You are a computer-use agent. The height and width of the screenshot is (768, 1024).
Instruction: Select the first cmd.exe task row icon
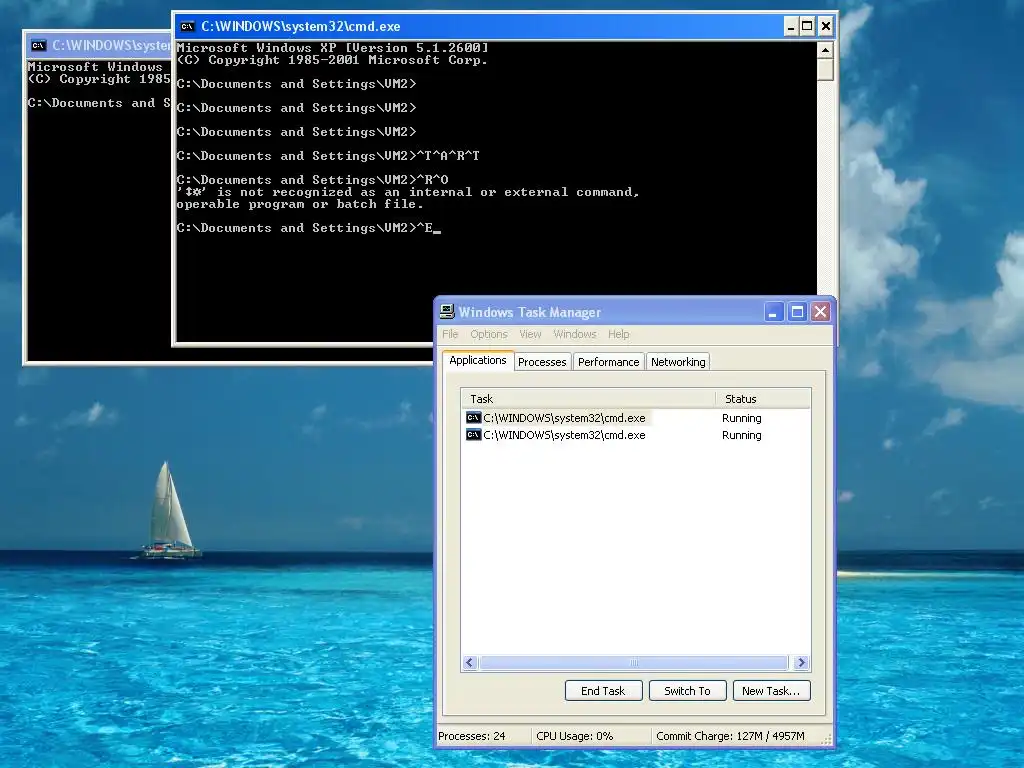point(473,417)
